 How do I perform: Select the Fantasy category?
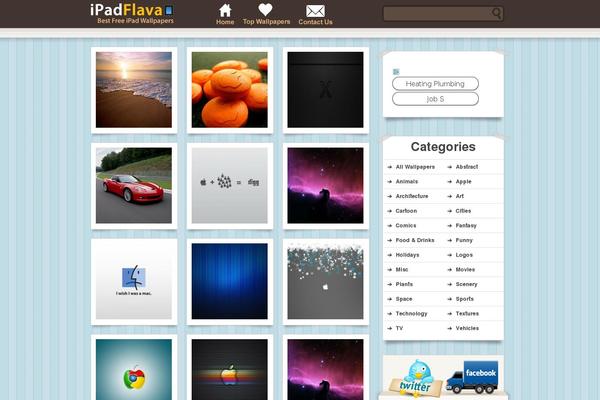coord(466,225)
